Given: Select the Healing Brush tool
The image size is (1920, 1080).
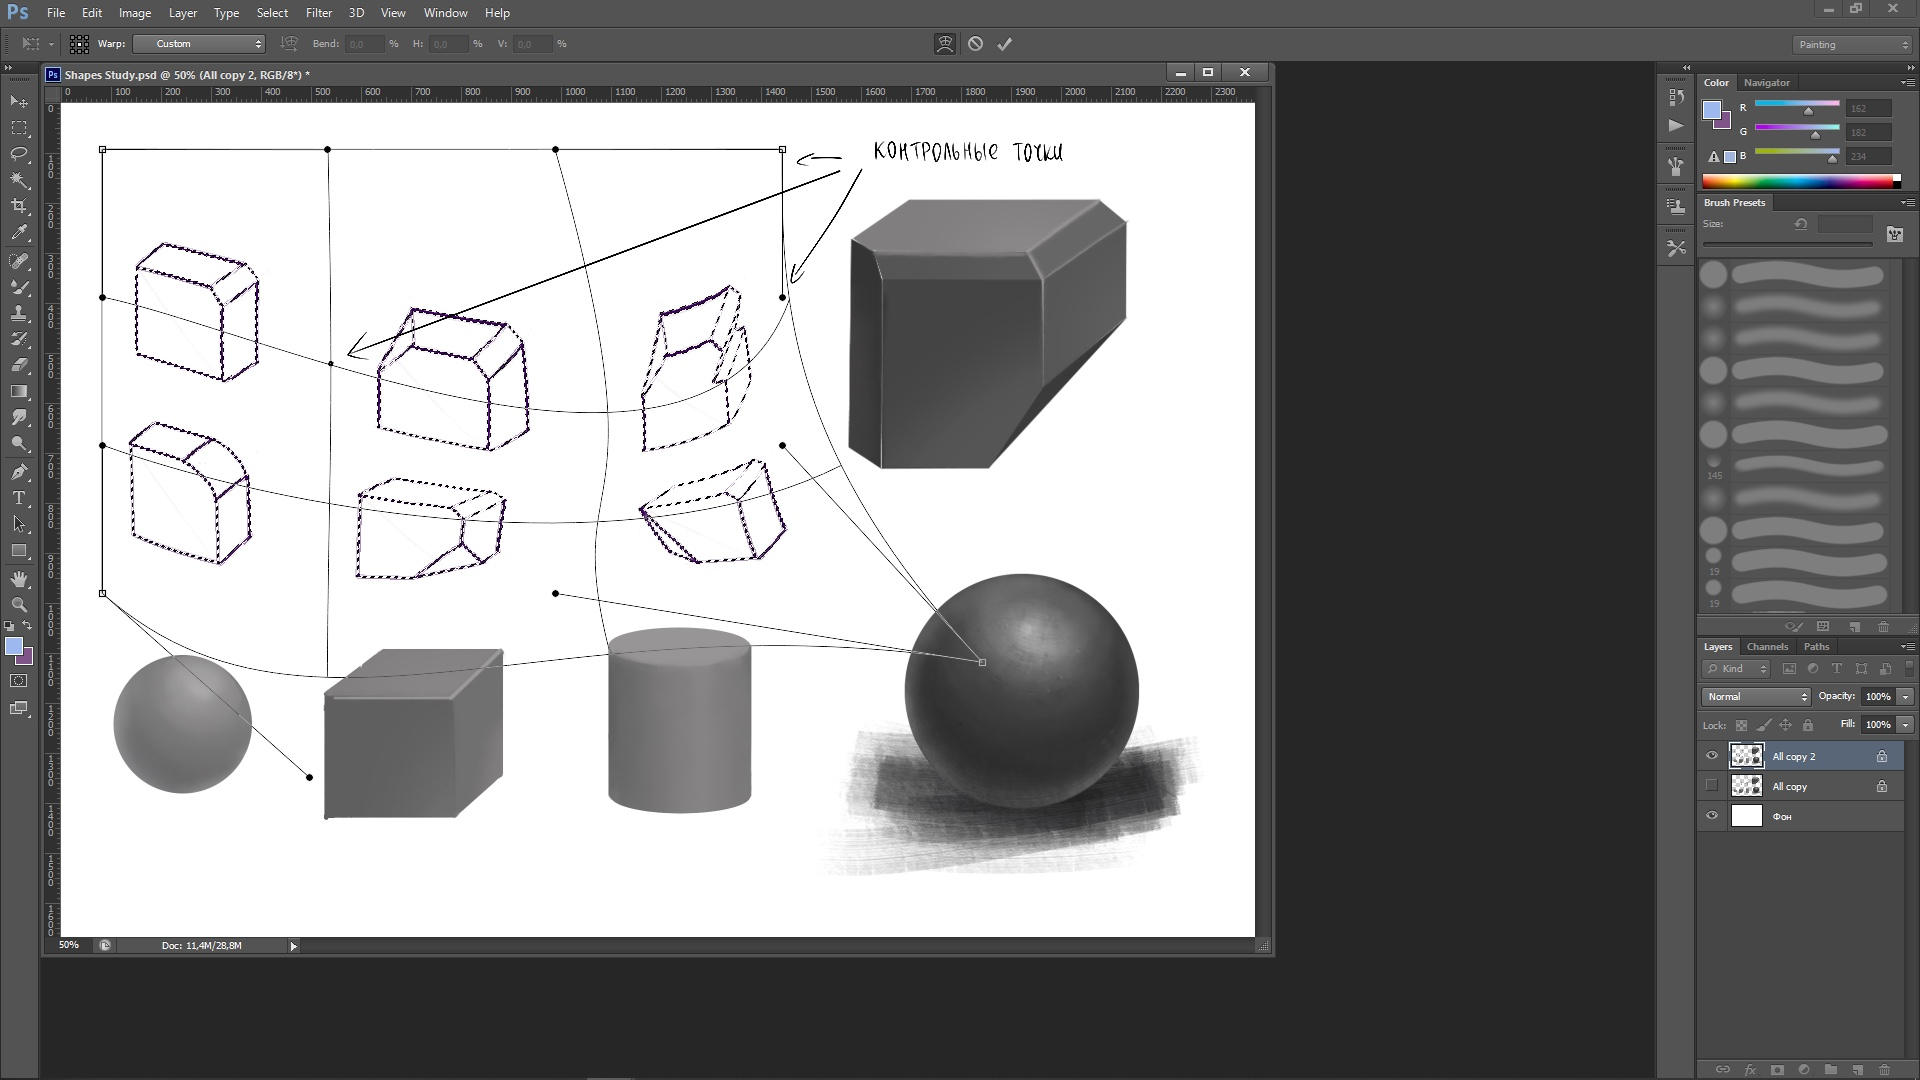Looking at the screenshot, I should click(x=19, y=261).
